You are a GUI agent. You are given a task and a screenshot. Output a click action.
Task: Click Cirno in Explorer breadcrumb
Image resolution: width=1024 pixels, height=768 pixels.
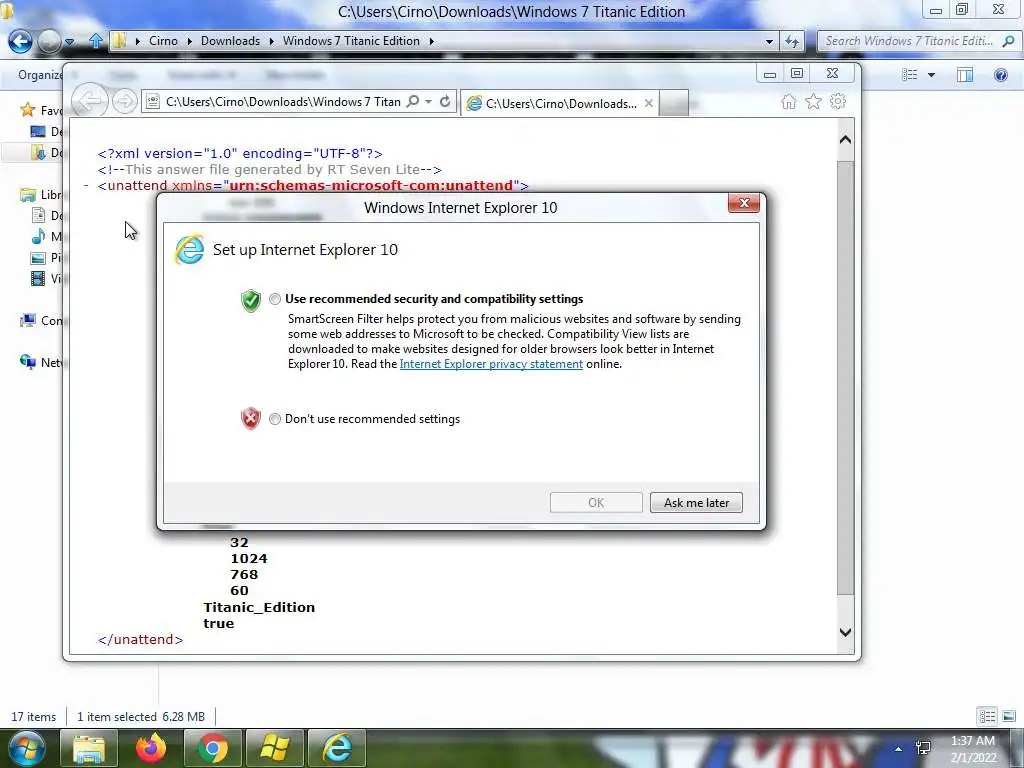coord(163,41)
